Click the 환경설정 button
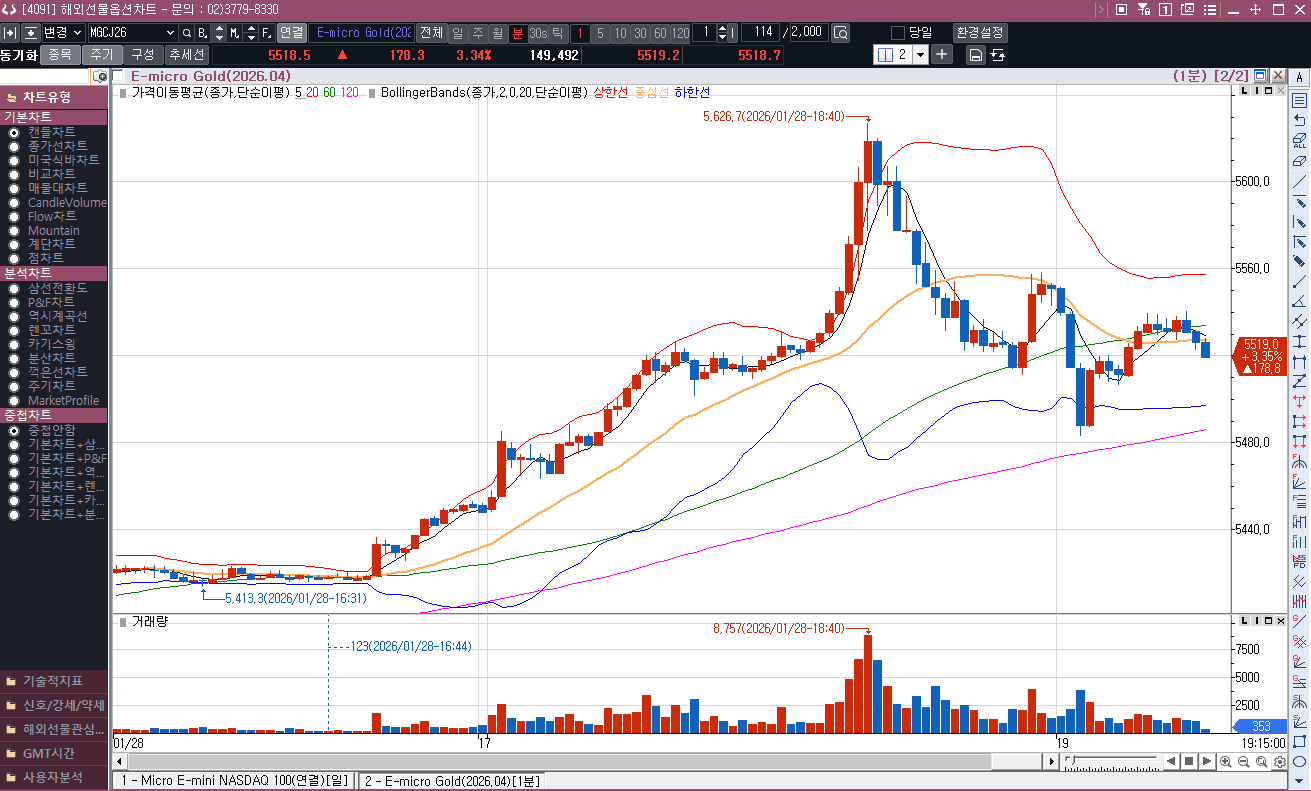This screenshot has width=1311, height=791. 980,32
